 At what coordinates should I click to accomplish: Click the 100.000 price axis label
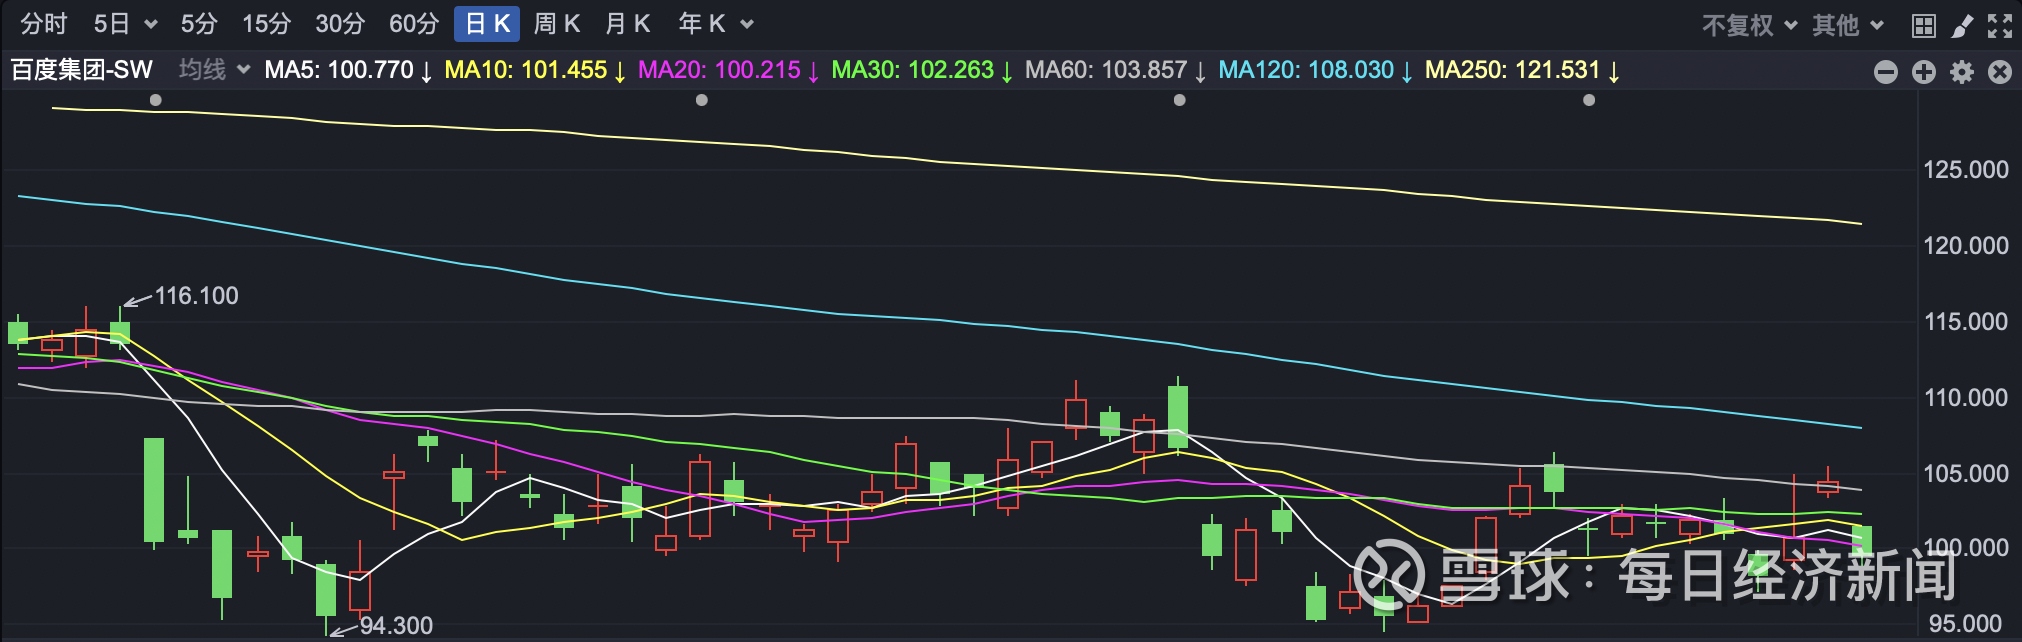coord(1966,548)
